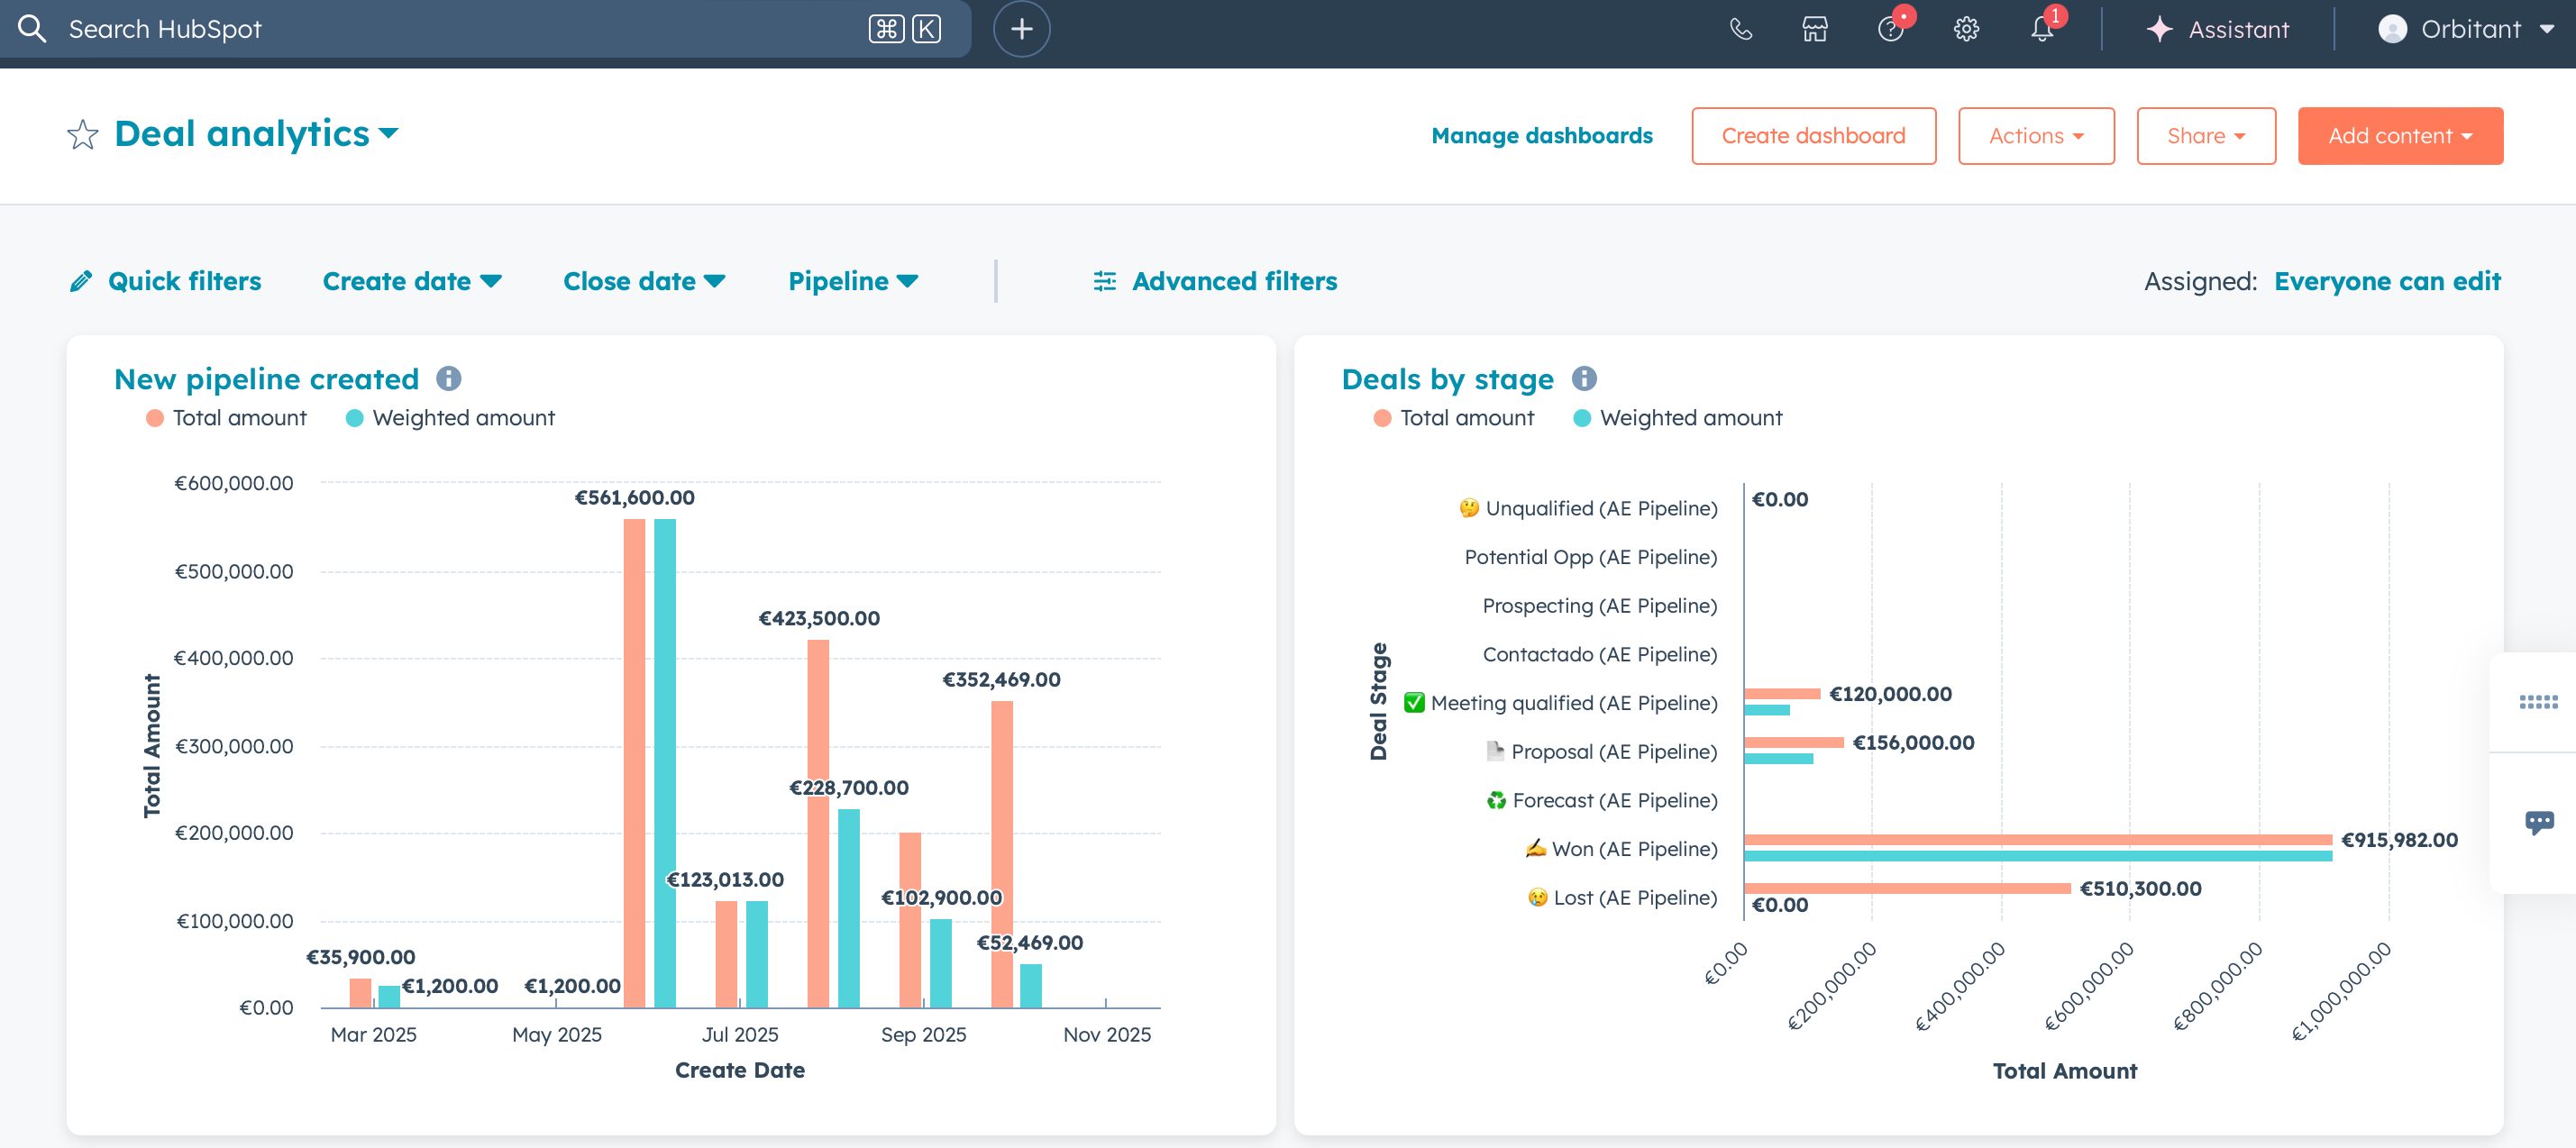This screenshot has height=1148, width=2576.
Task: Click into the Search HubSpot field
Action: 450,29
